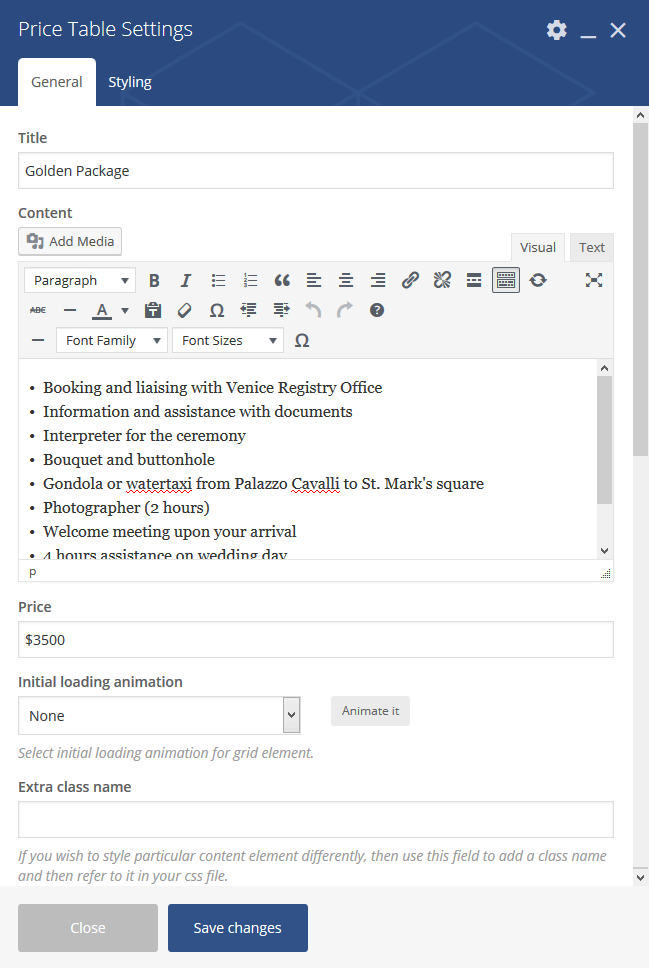The height and width of the screenshot is (968, 649).
Task: Open the Paragraph format dropdown
Action: 79,281
